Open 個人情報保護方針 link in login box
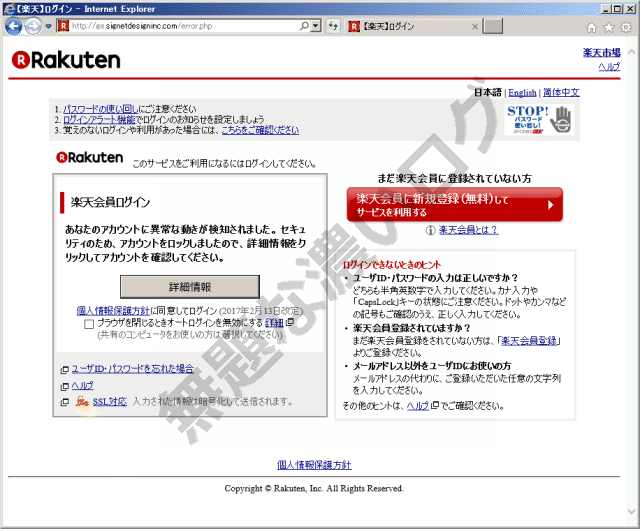 pyautogui.click(x=113, y=311)
